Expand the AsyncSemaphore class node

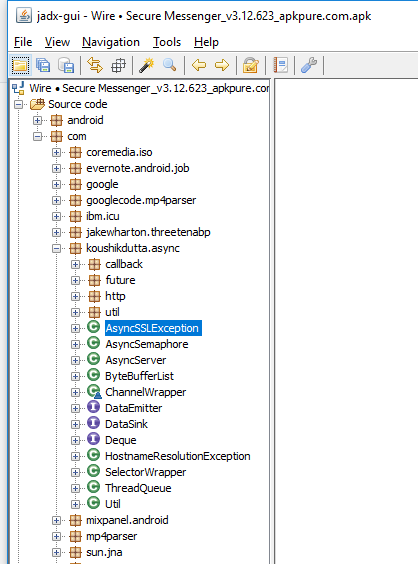coord(76,345)
